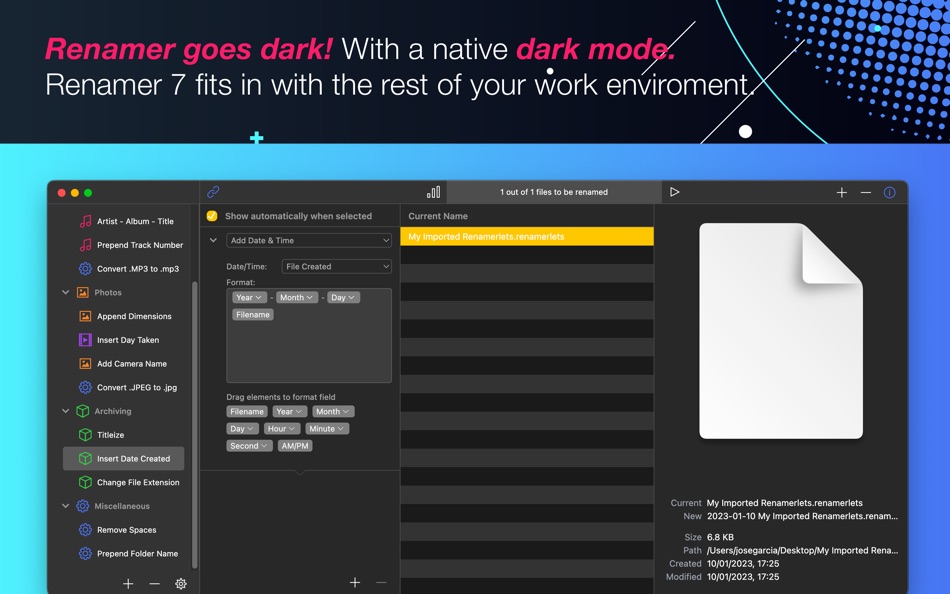Click the files to be renamed status
The width and height of the screenshot is (950, 594).
click(x=554, y=192)
